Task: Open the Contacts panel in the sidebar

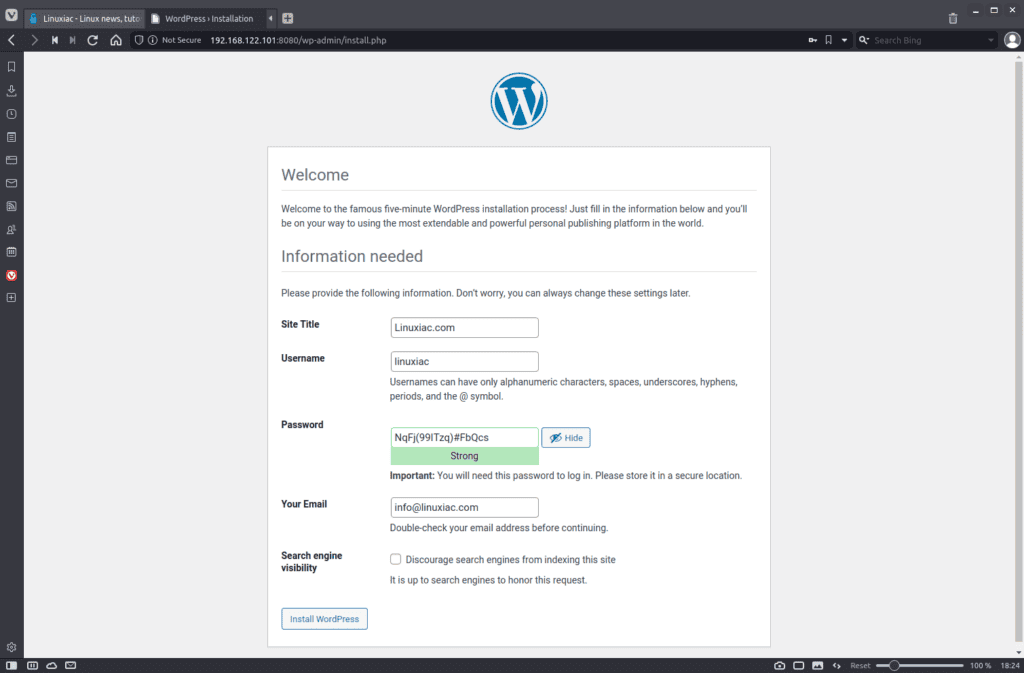Action: [x=11, y=229]
